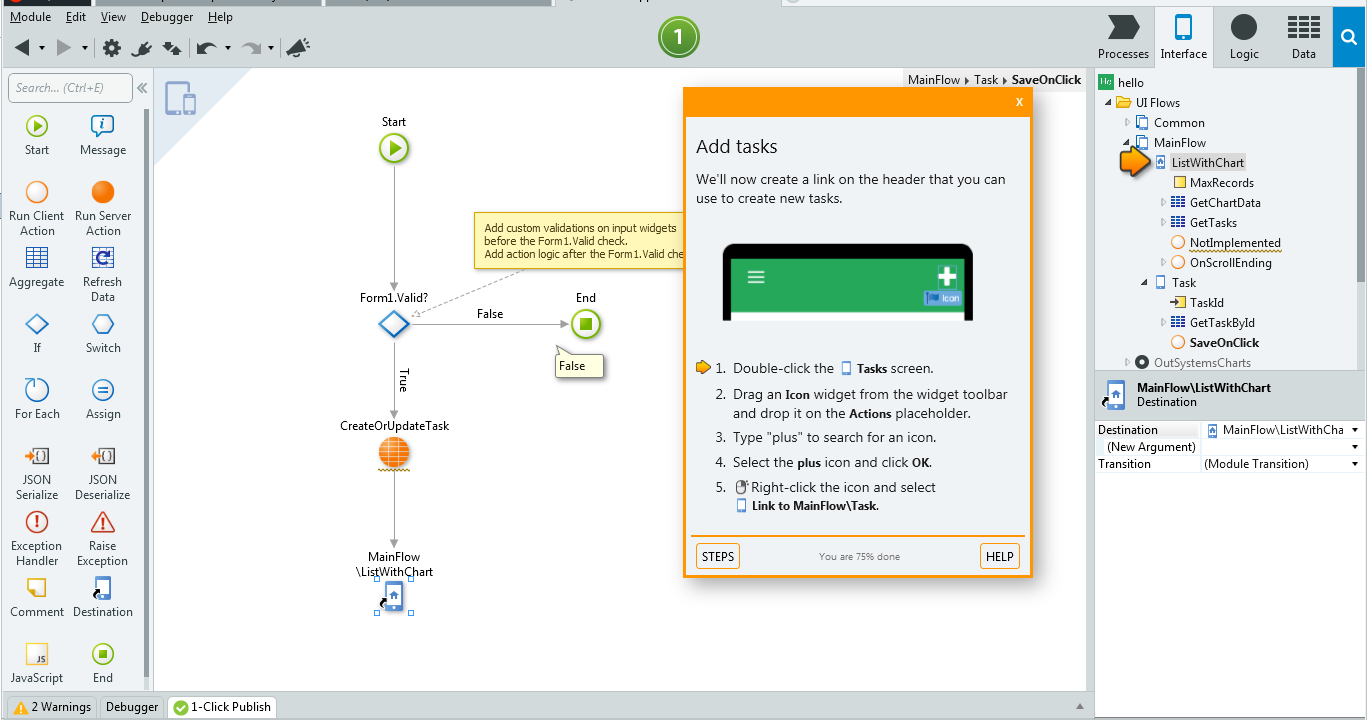Expand the GetTasks aggregate node

(x=1163, y=223)
